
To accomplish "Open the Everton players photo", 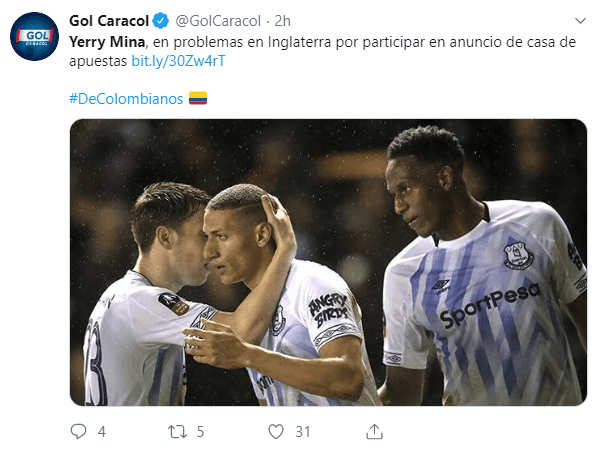I will 328,262.
